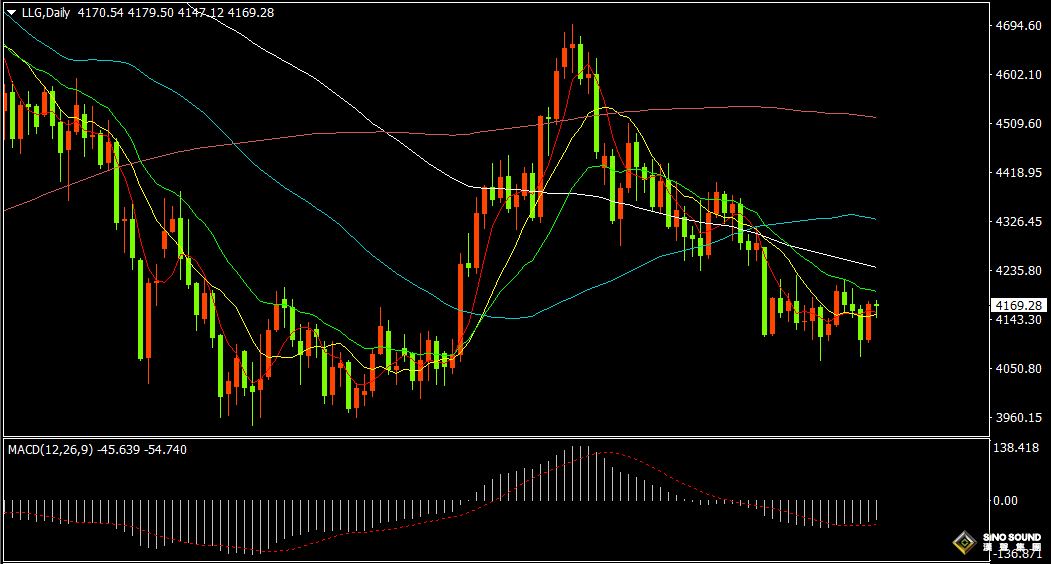The height and width of the screenshot is (564, 1051).
Task: Click the 4326.45 price axis label
Action: click(x=1019, y=221)
